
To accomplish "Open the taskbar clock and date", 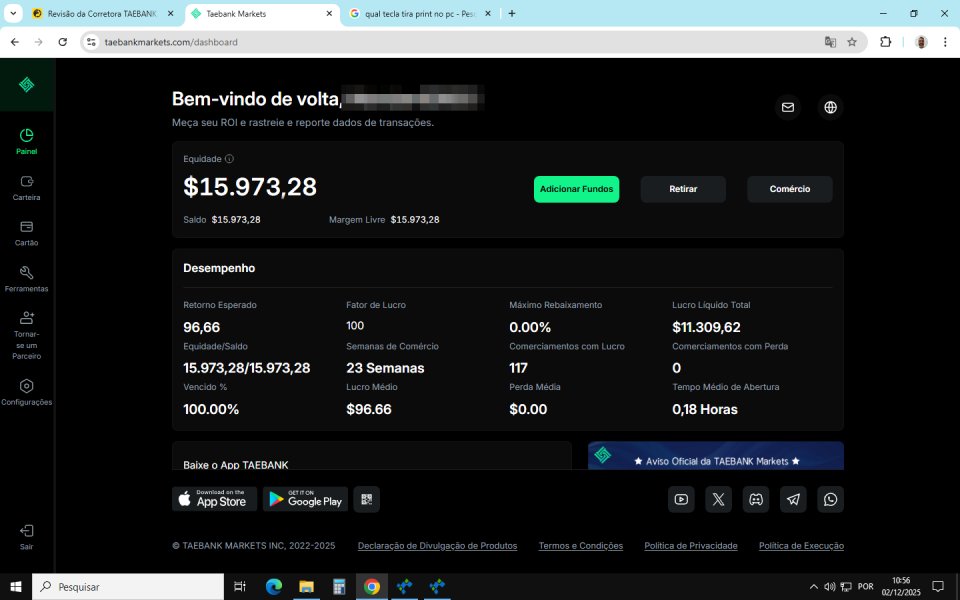I will pyautogui.click(x=901, y=587).
